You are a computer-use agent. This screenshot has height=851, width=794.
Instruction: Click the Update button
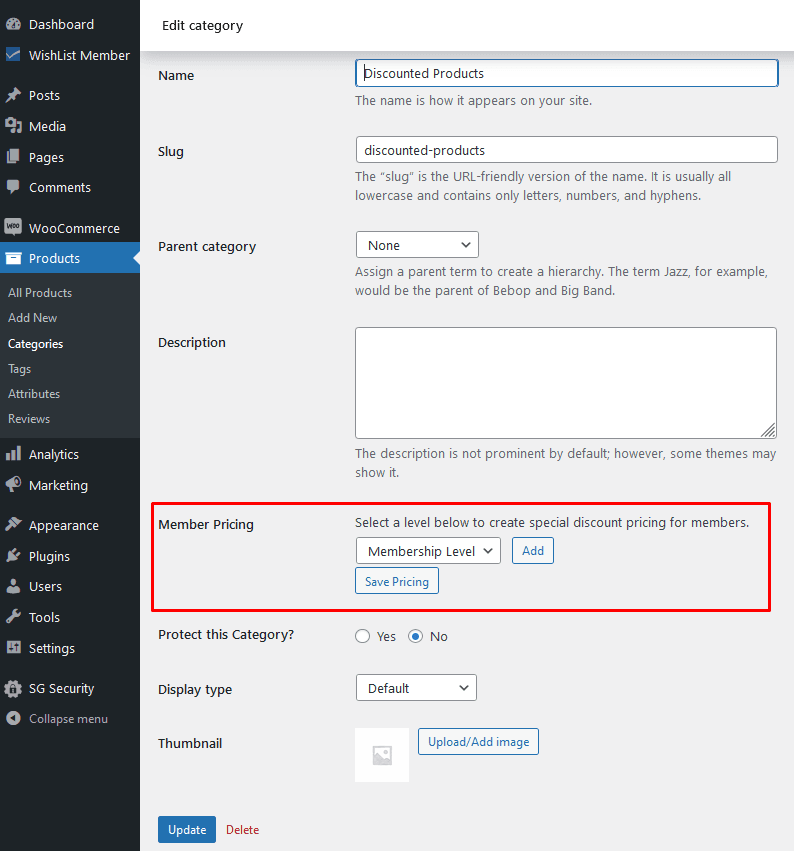pos(187,829)
